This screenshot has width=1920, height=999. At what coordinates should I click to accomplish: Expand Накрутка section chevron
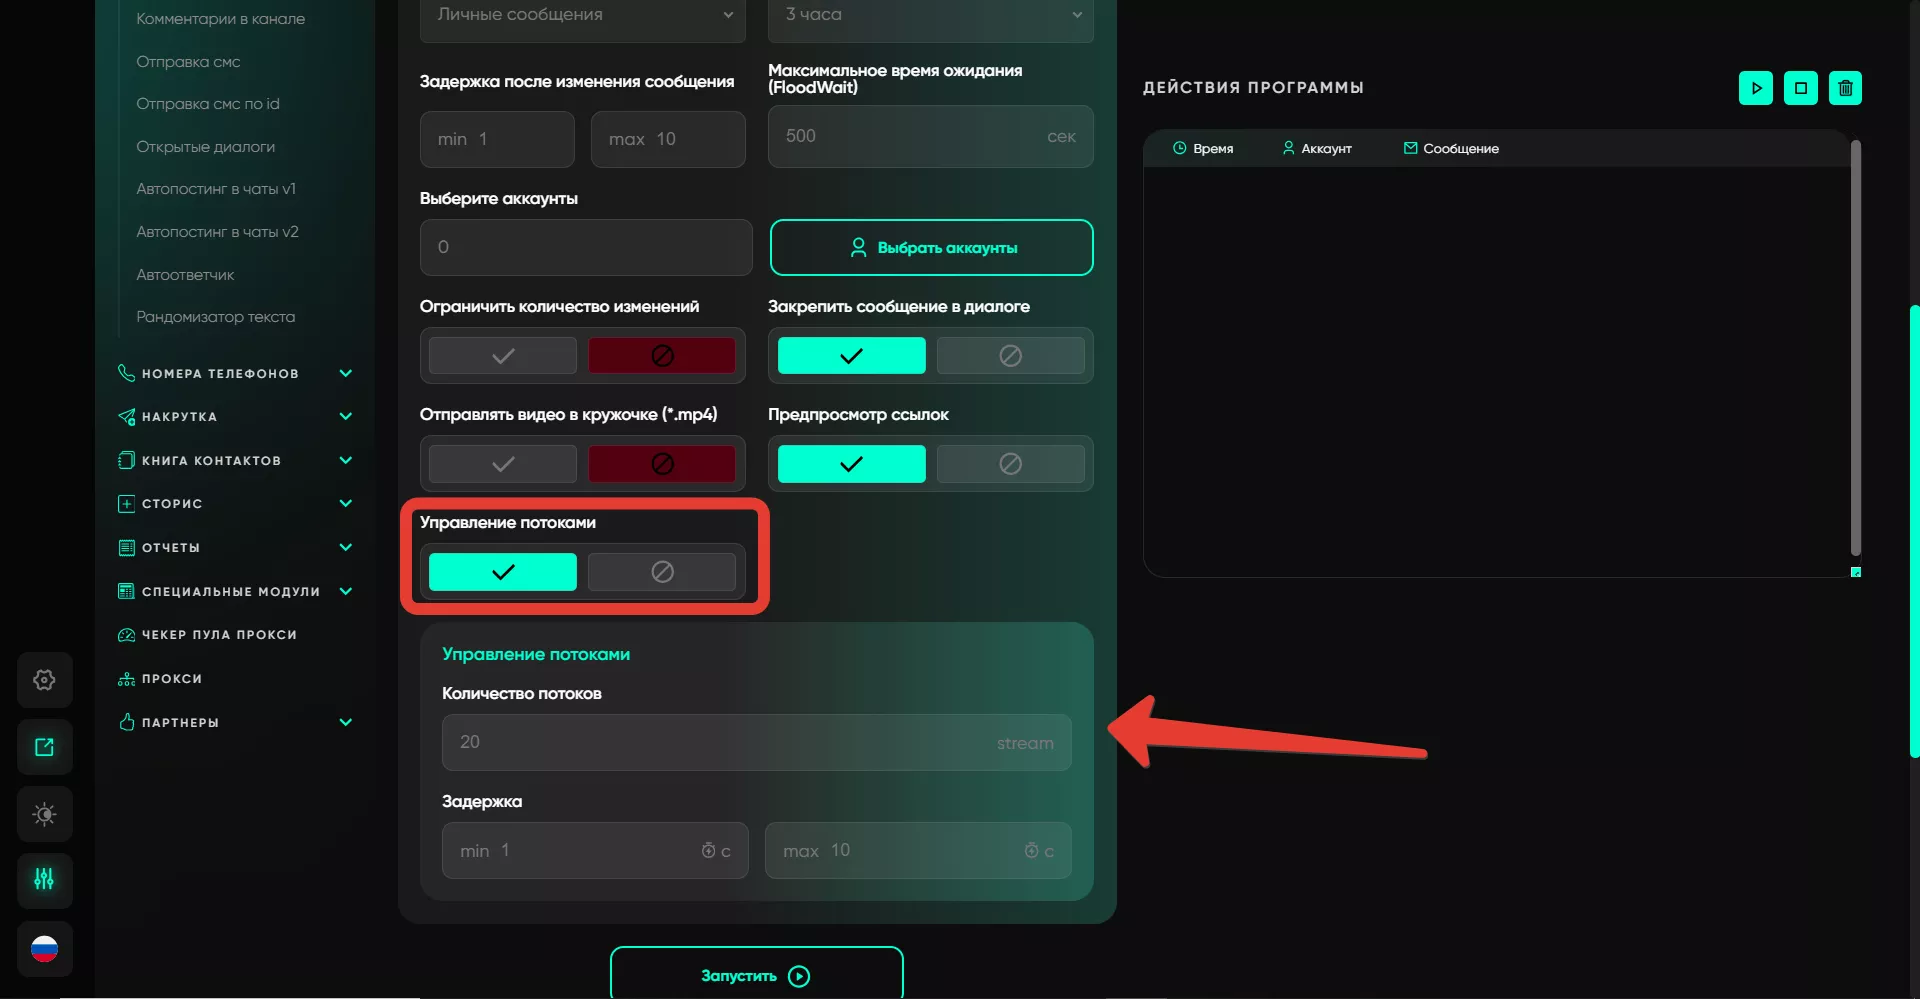tap(346, 416)
